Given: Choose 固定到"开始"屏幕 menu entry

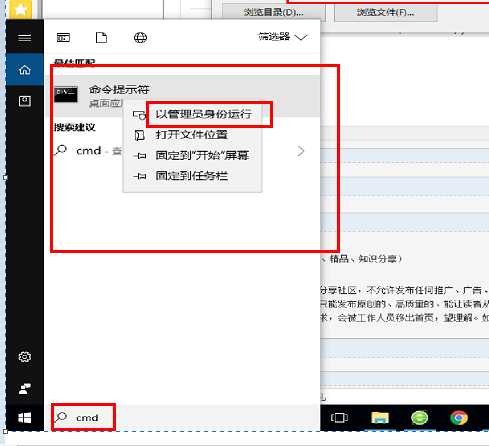Looking at the screenshot, I should [x=202, y=155].
